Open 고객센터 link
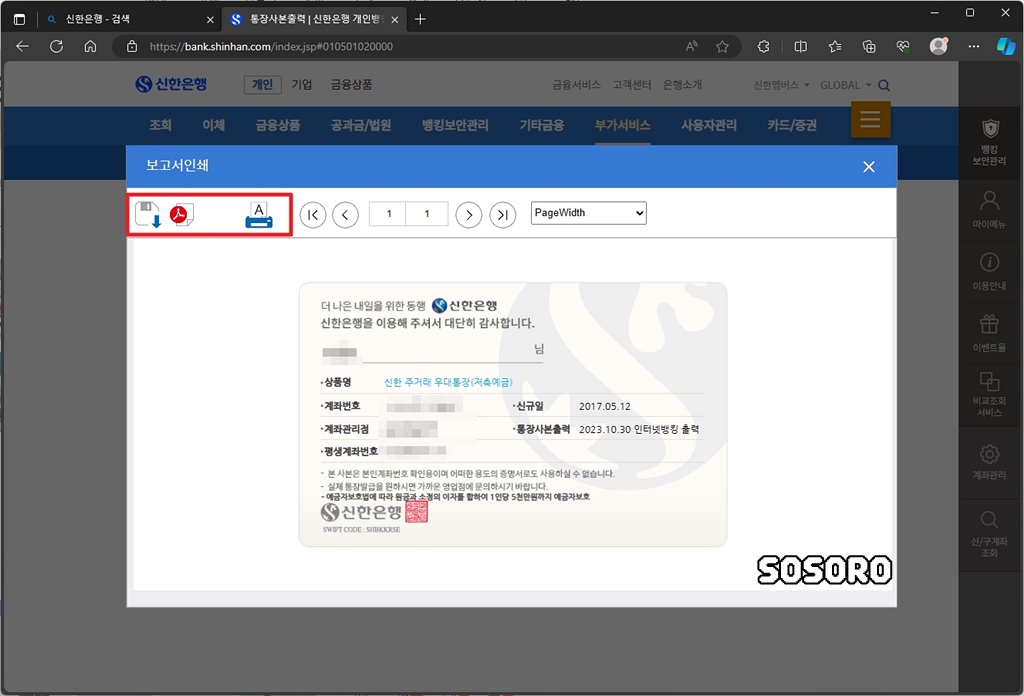Viewport: 1024px width, 696px height. tap(632, 85)
